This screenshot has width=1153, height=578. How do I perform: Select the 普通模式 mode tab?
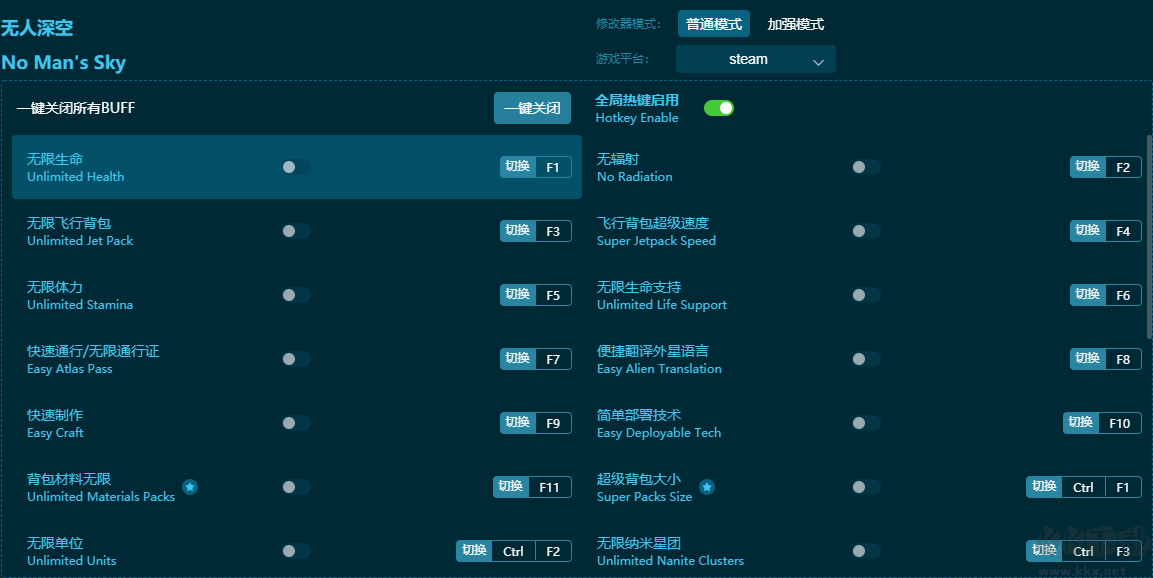tap(714, 23)
